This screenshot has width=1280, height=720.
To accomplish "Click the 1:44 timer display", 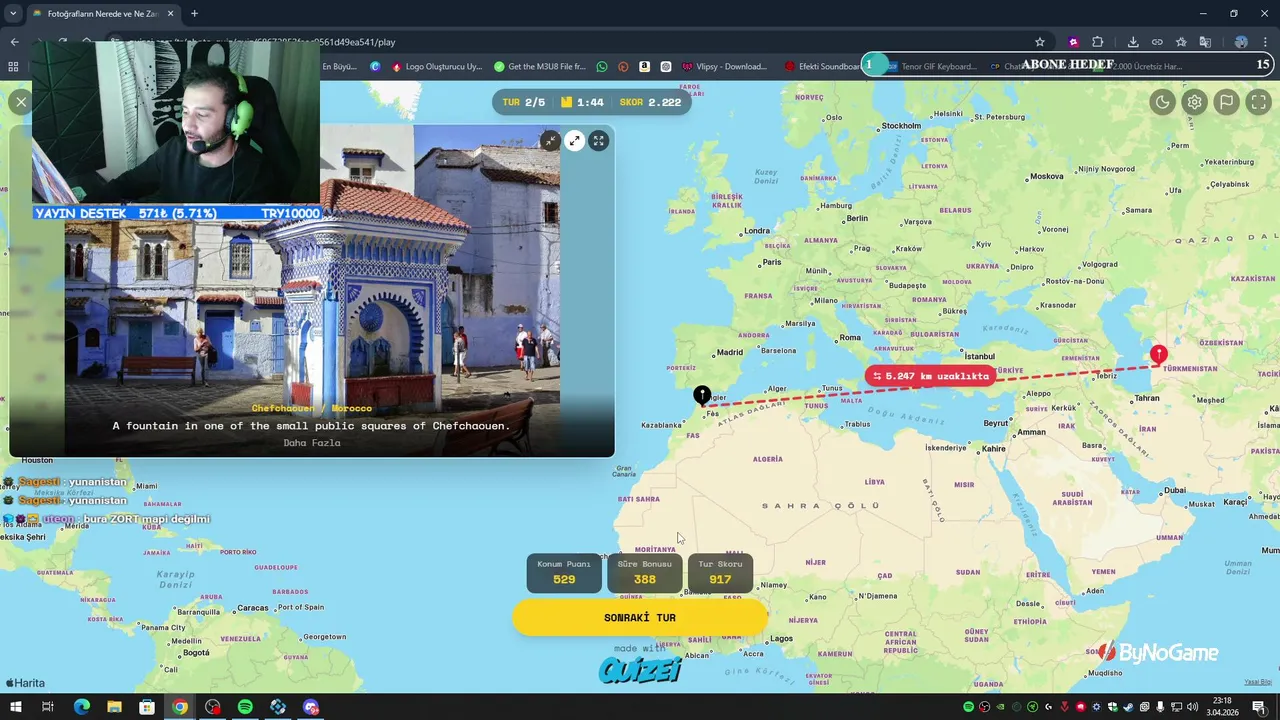I will click(582, 102).
